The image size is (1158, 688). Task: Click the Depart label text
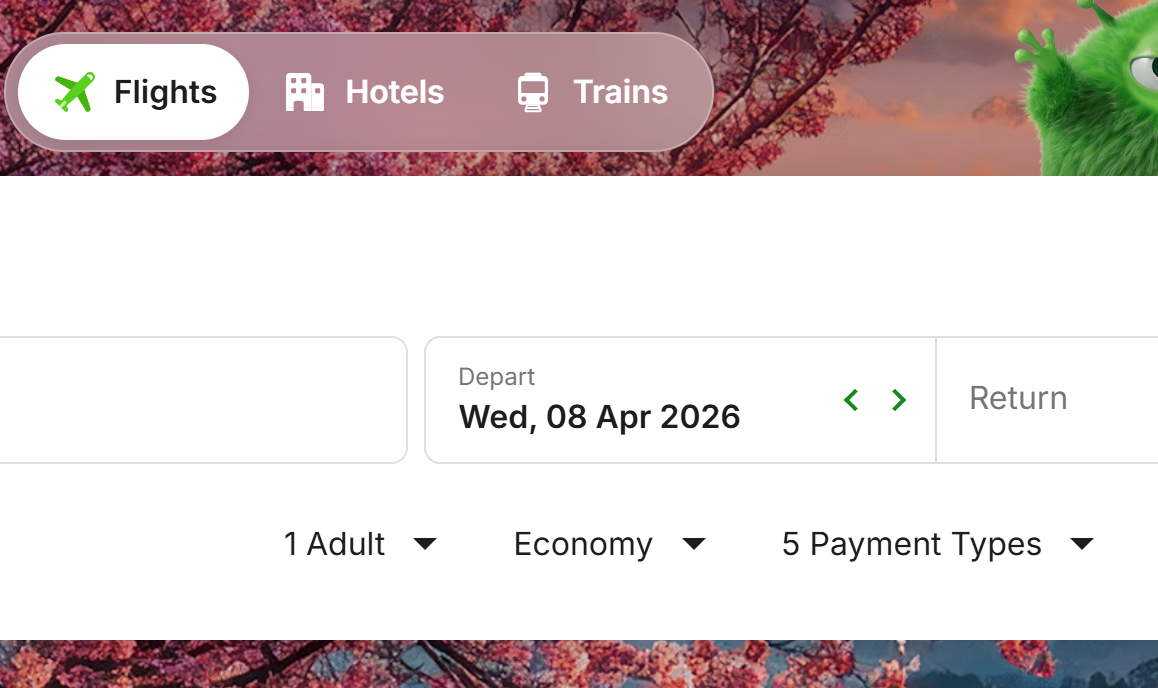pyautogui.click(x=497, y=377)
